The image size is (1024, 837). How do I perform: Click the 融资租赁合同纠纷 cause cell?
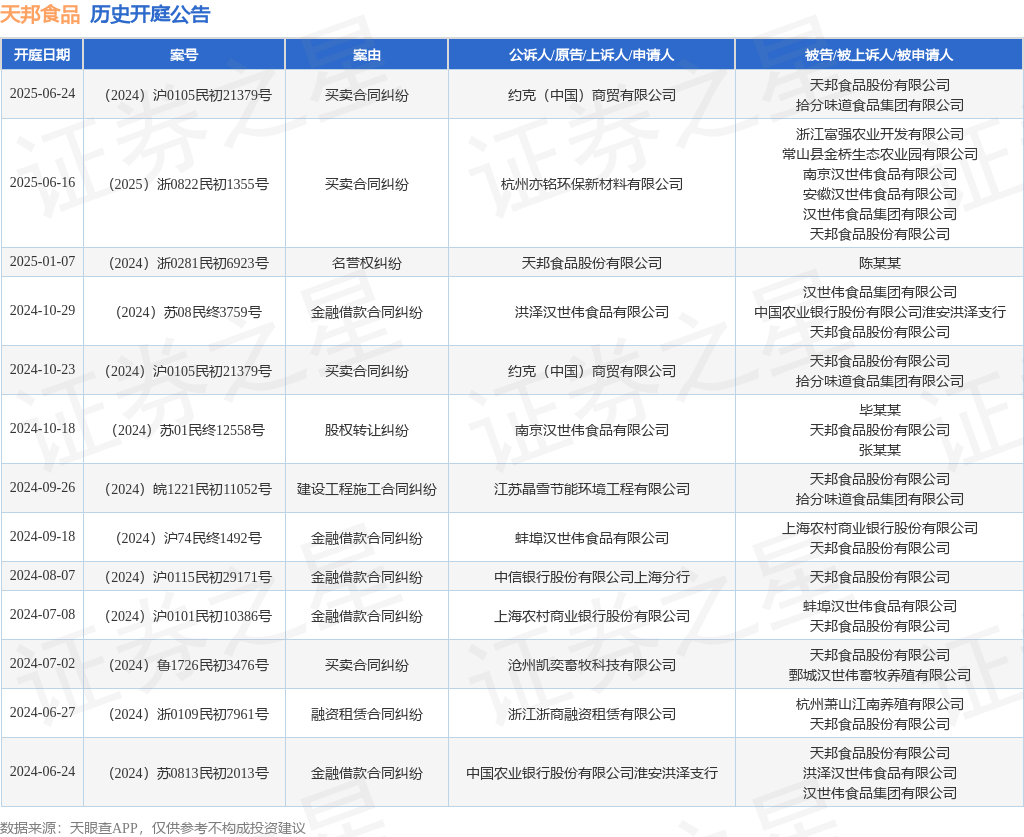click(366, 714)
